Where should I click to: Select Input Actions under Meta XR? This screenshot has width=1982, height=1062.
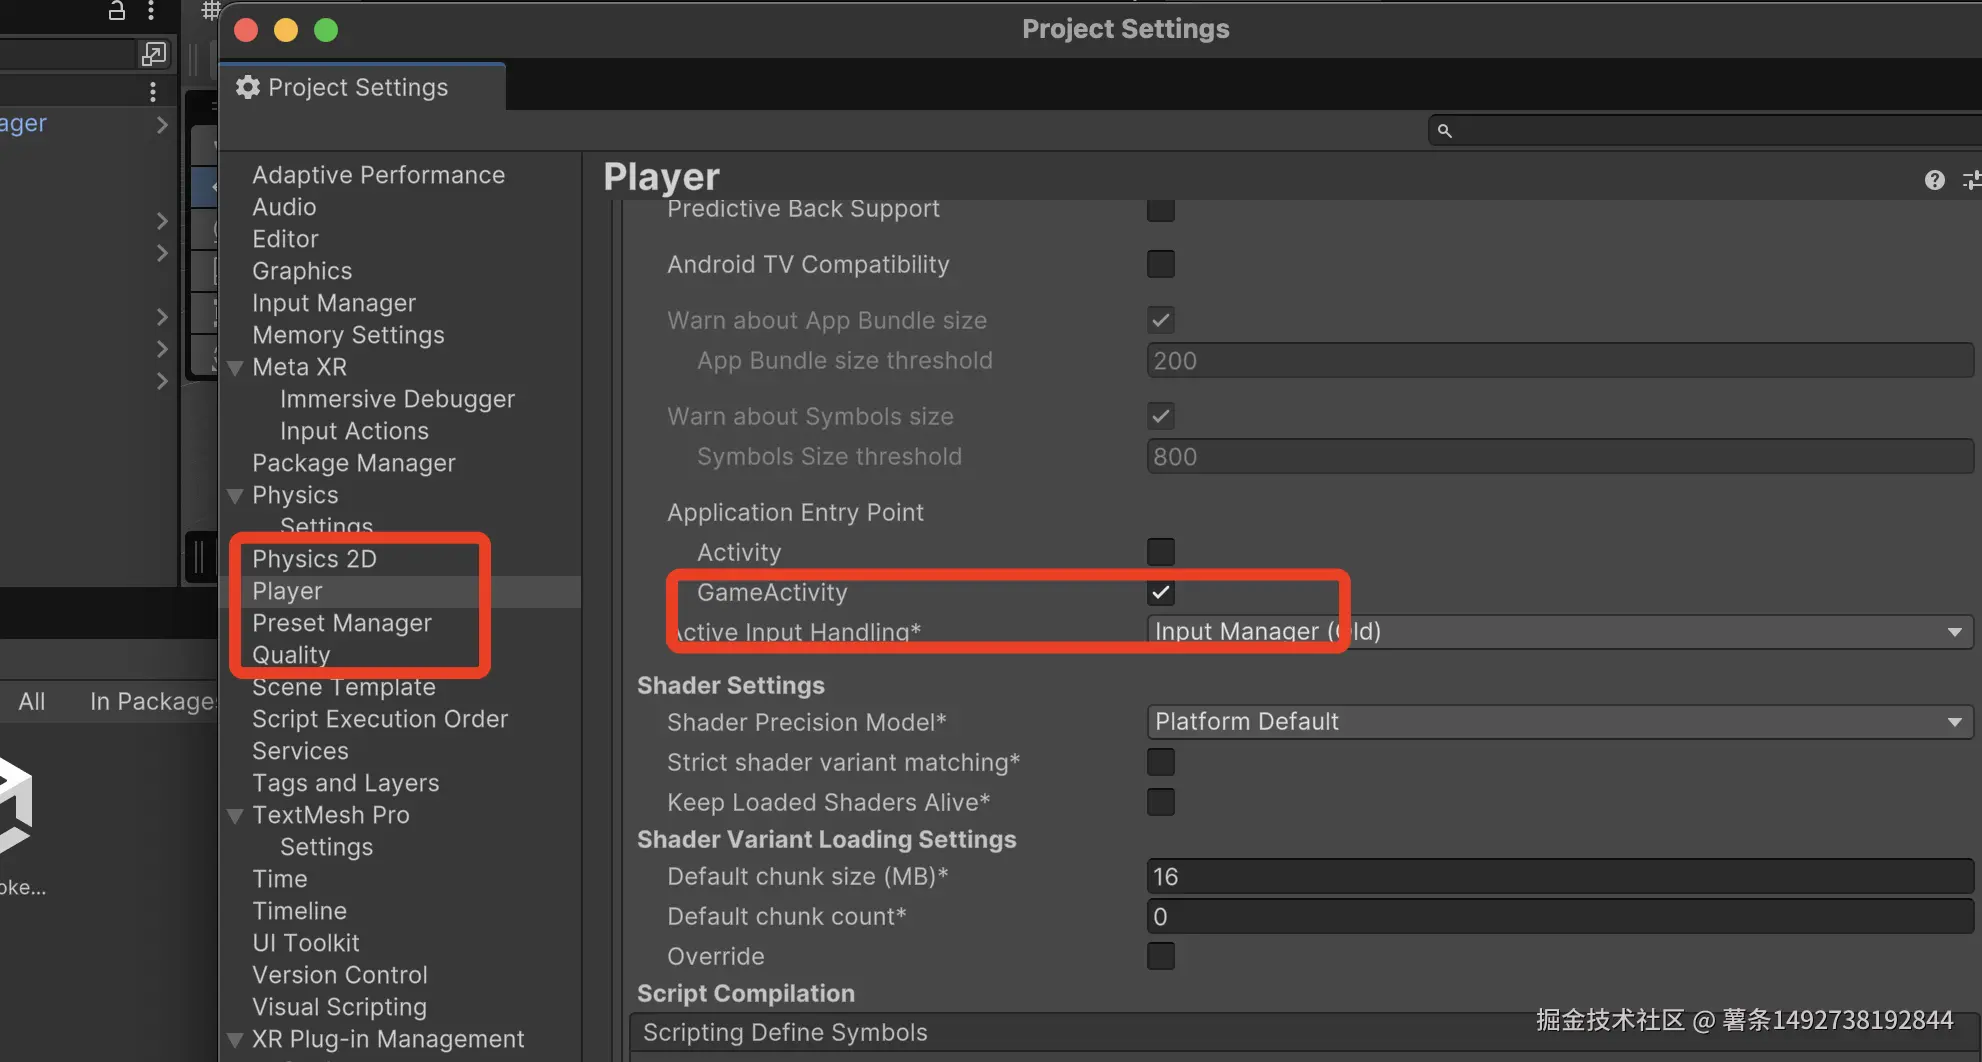(x=354, y=431)
